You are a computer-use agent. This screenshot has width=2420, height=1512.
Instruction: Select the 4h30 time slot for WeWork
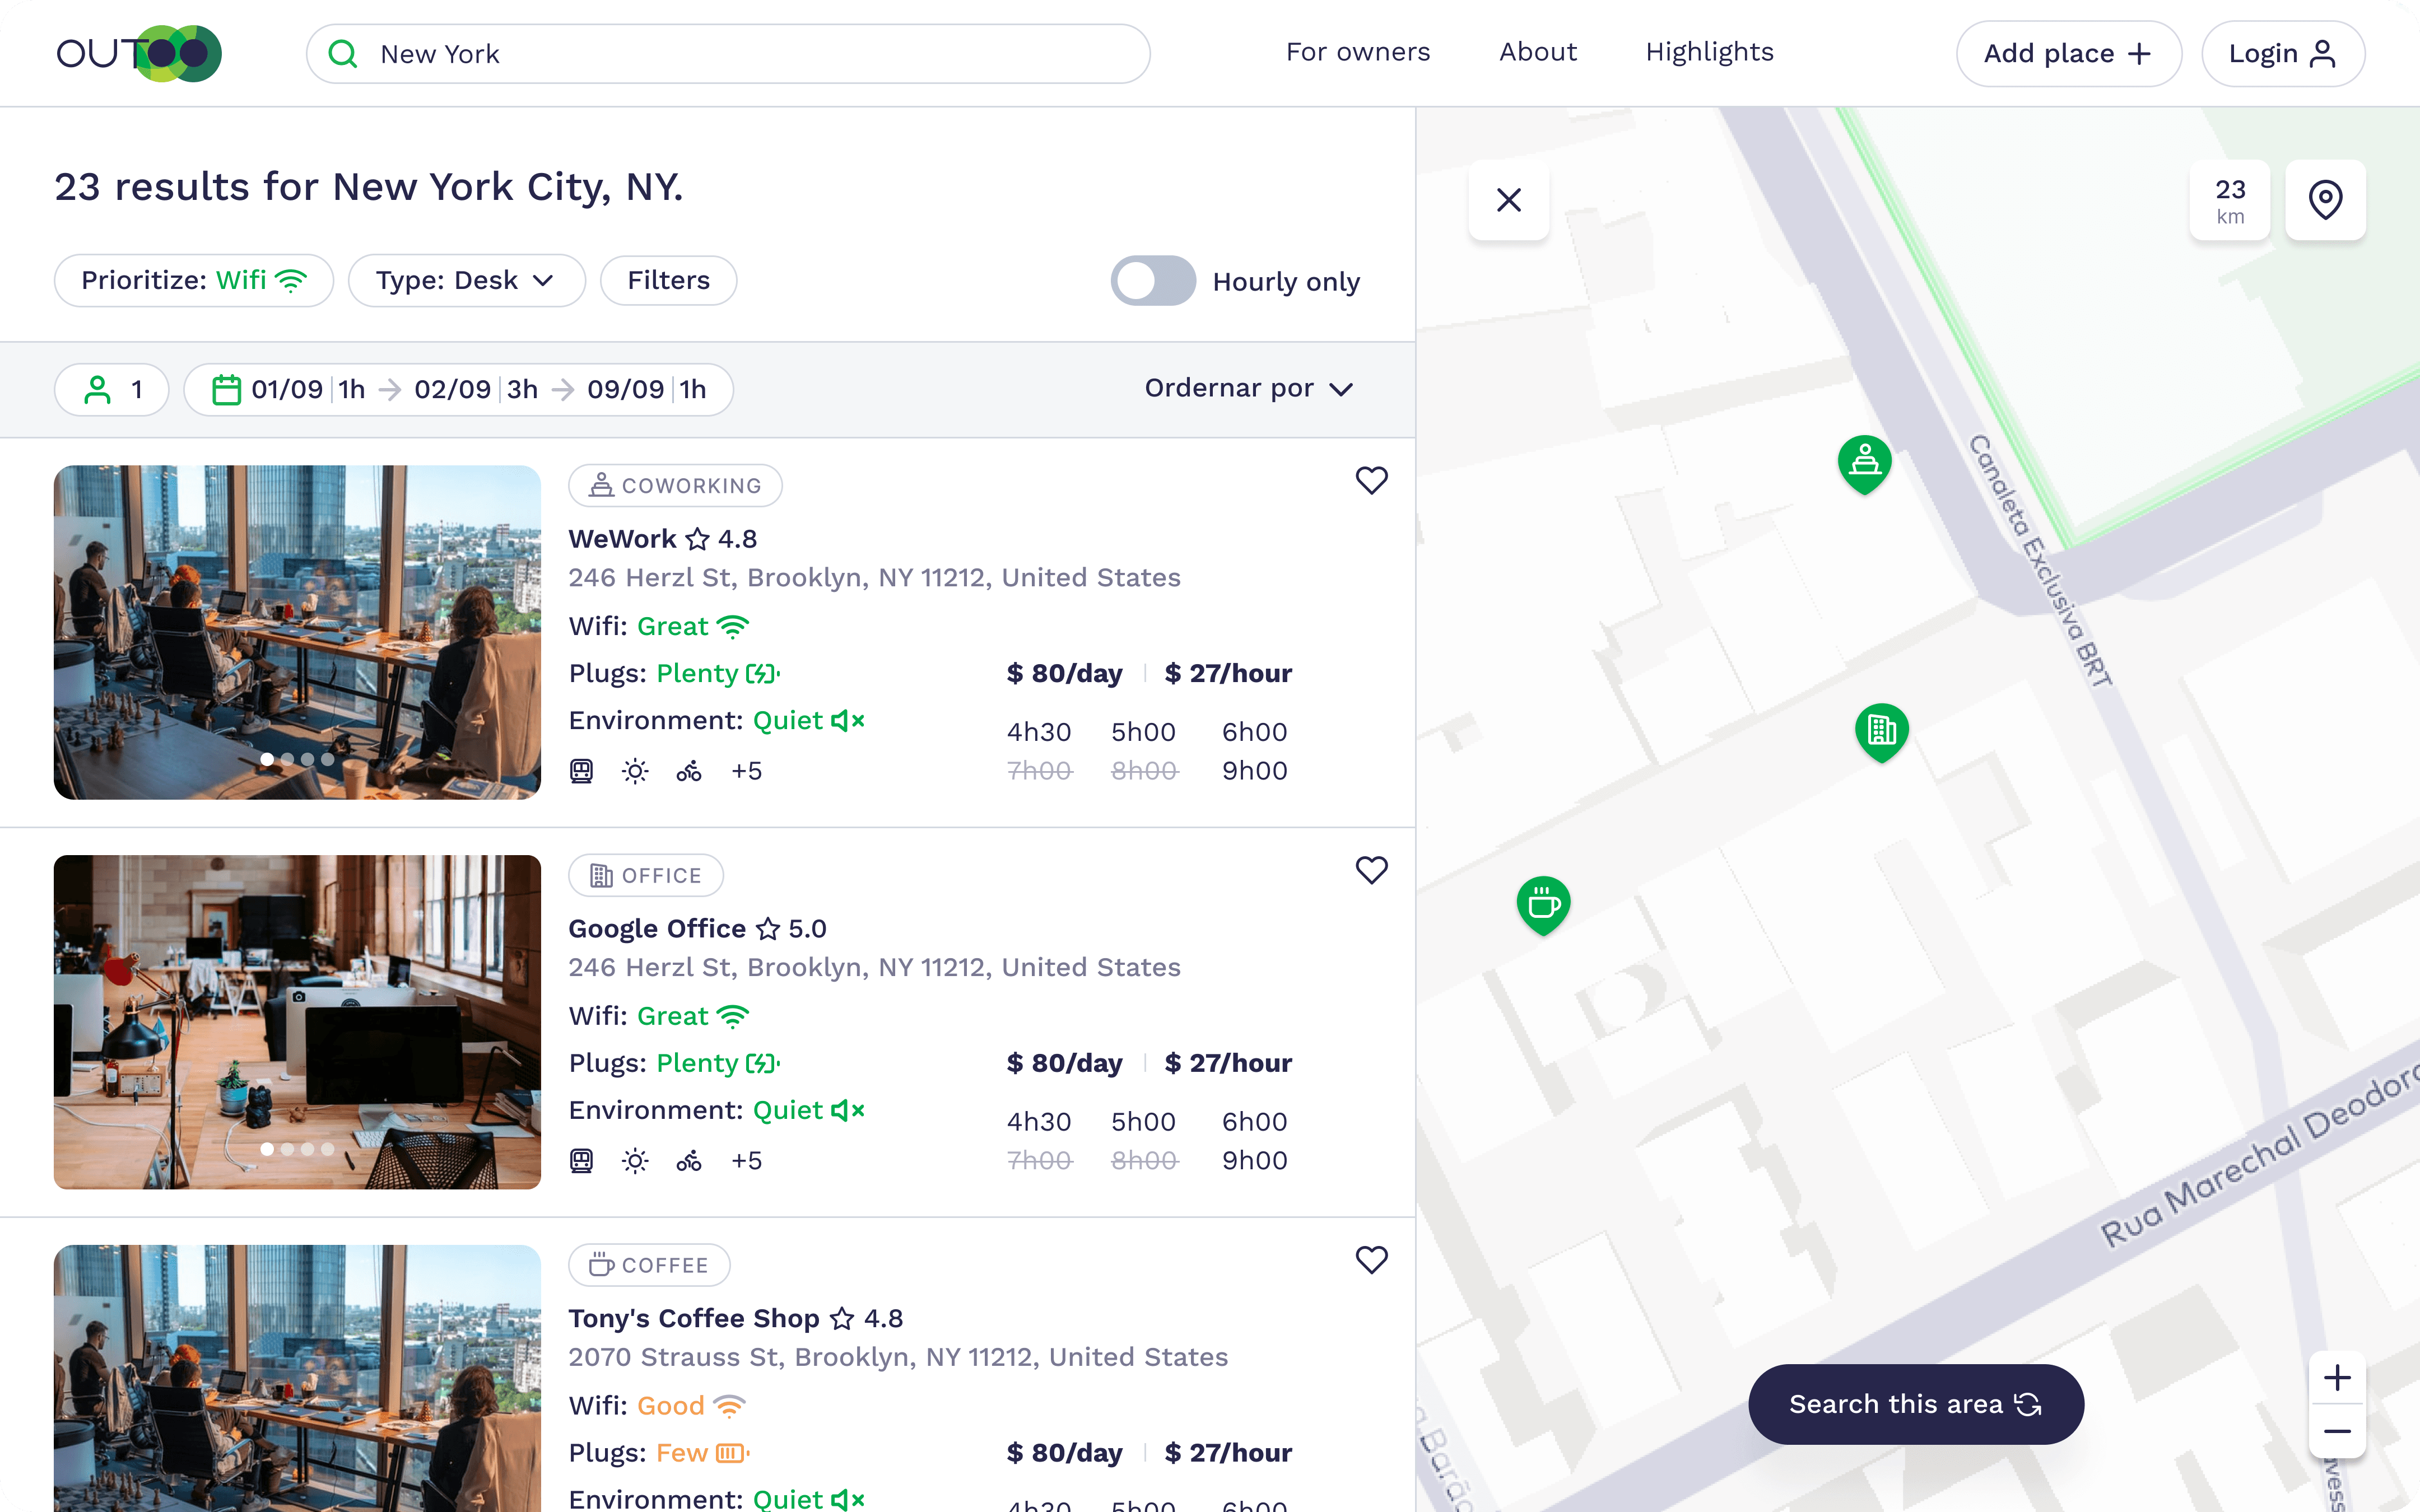tap(1039, 732)
